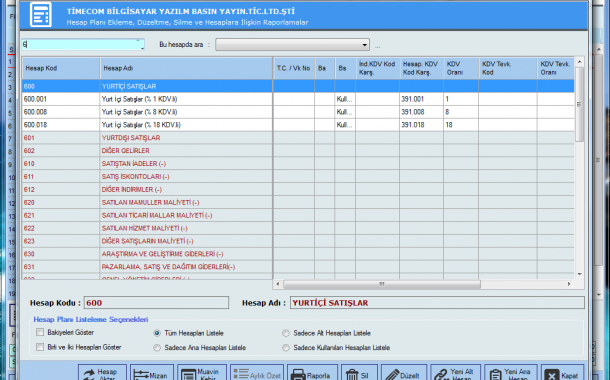Image resolution: width=610 pixels, height=380 pixels.
Task: Click the Raporla printer icon
Action: (298, 375)
